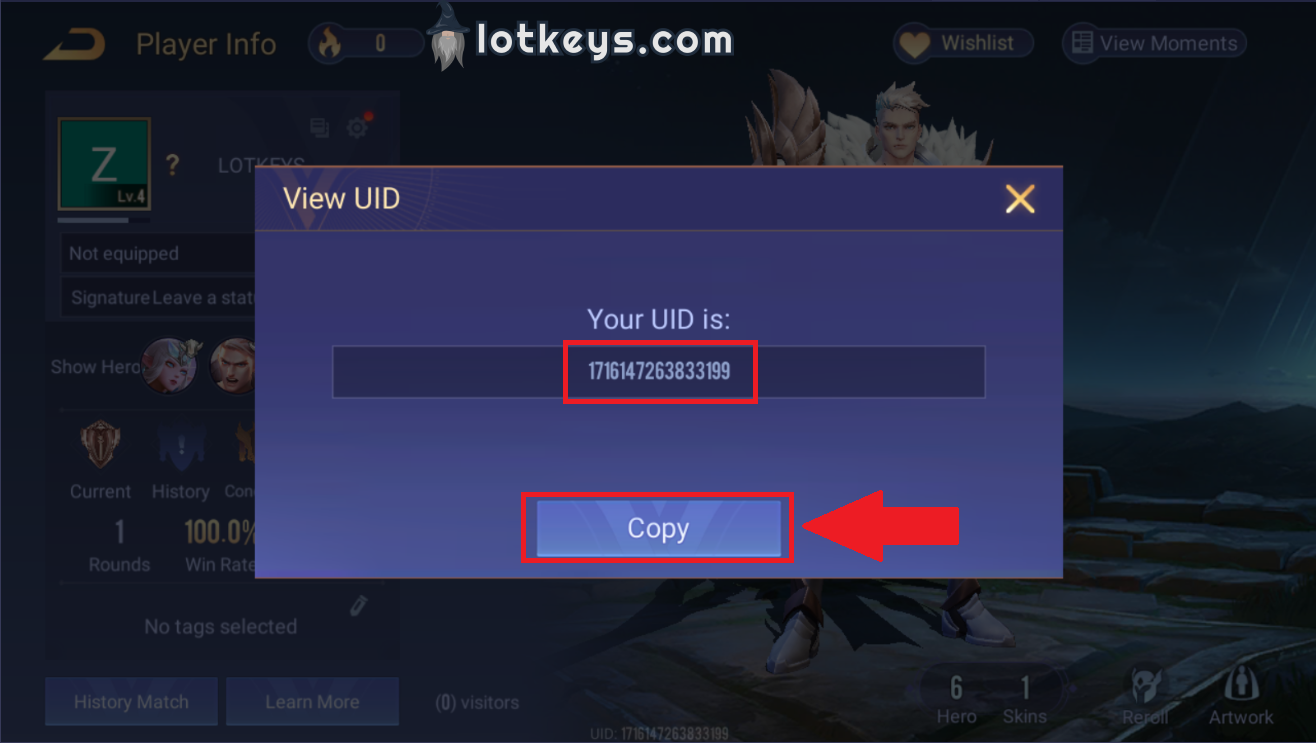Edit tags with the pencil icon

[x=359, y=606]
